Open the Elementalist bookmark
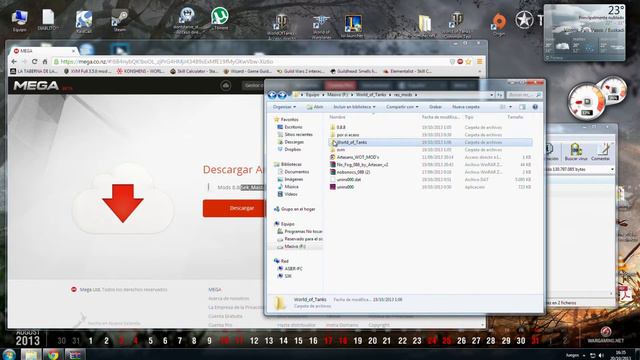The width and height of the screenshot is (640, 360). (407, 71)
